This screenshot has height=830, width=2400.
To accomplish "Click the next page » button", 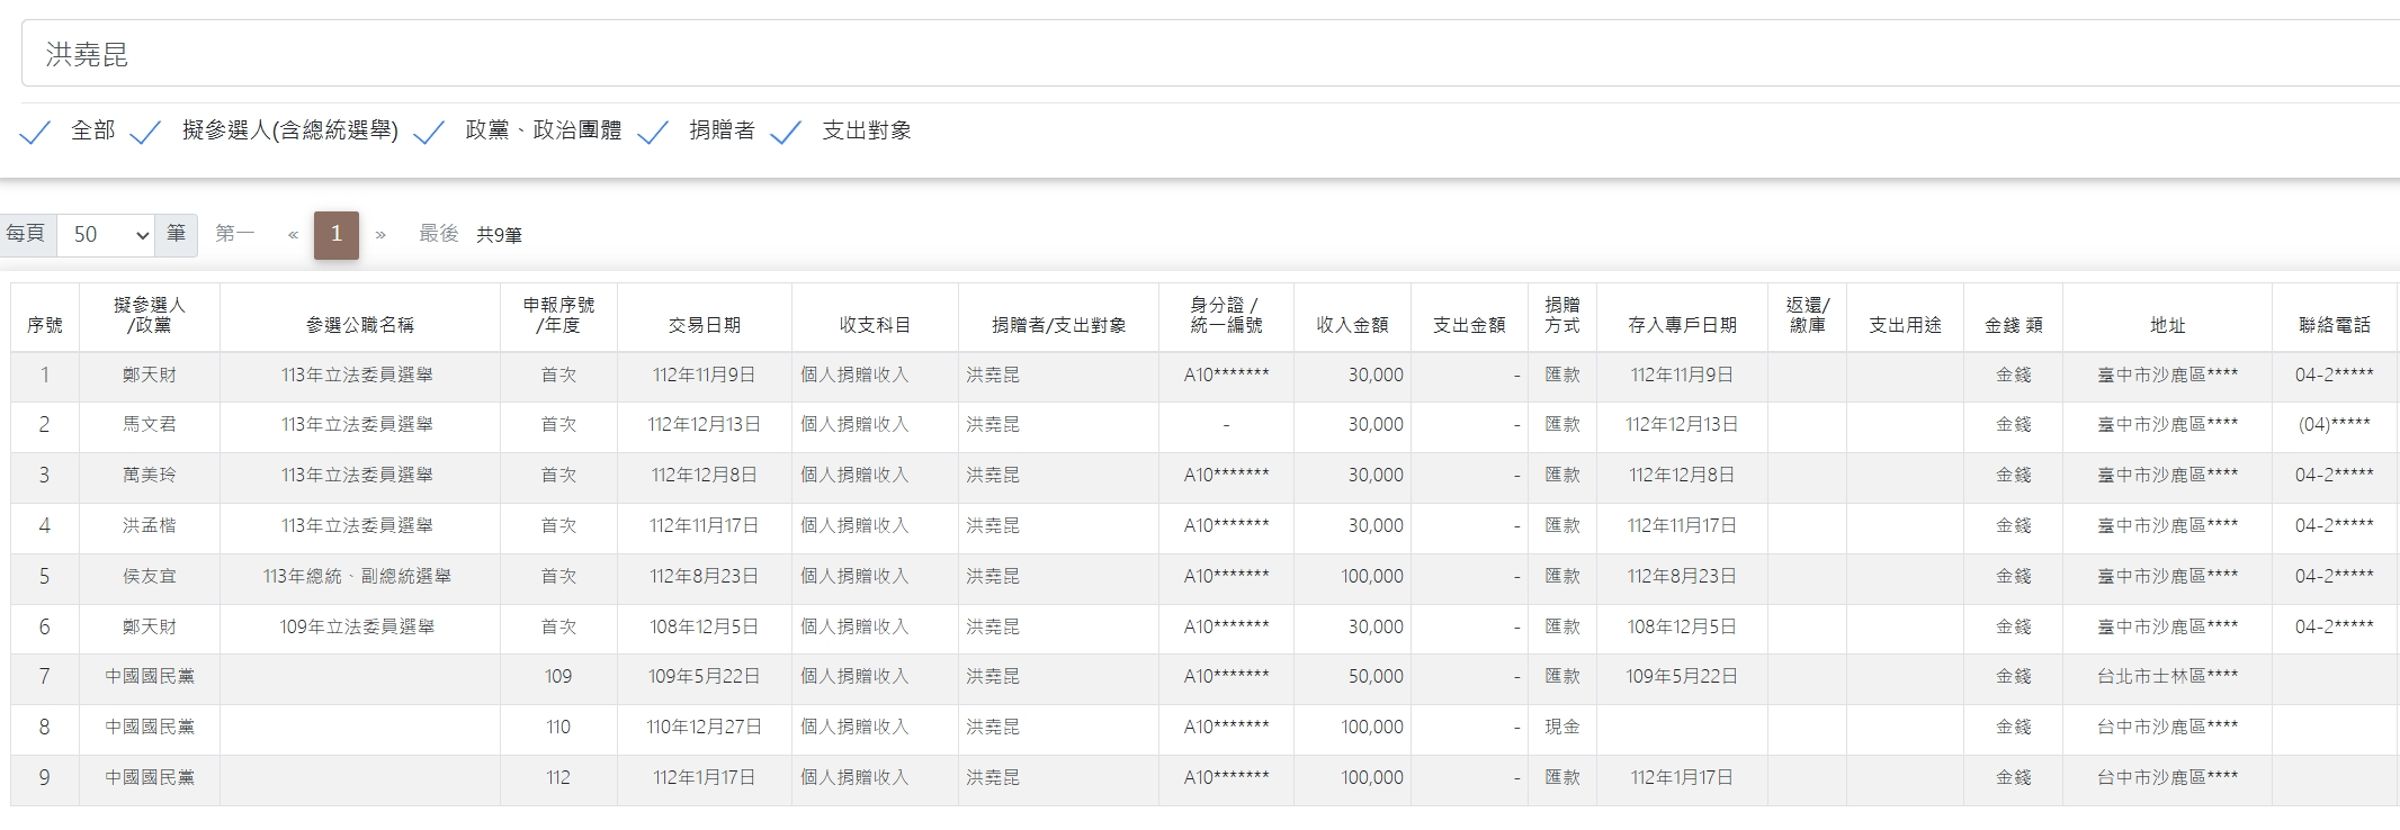I will tap(380, 235).
